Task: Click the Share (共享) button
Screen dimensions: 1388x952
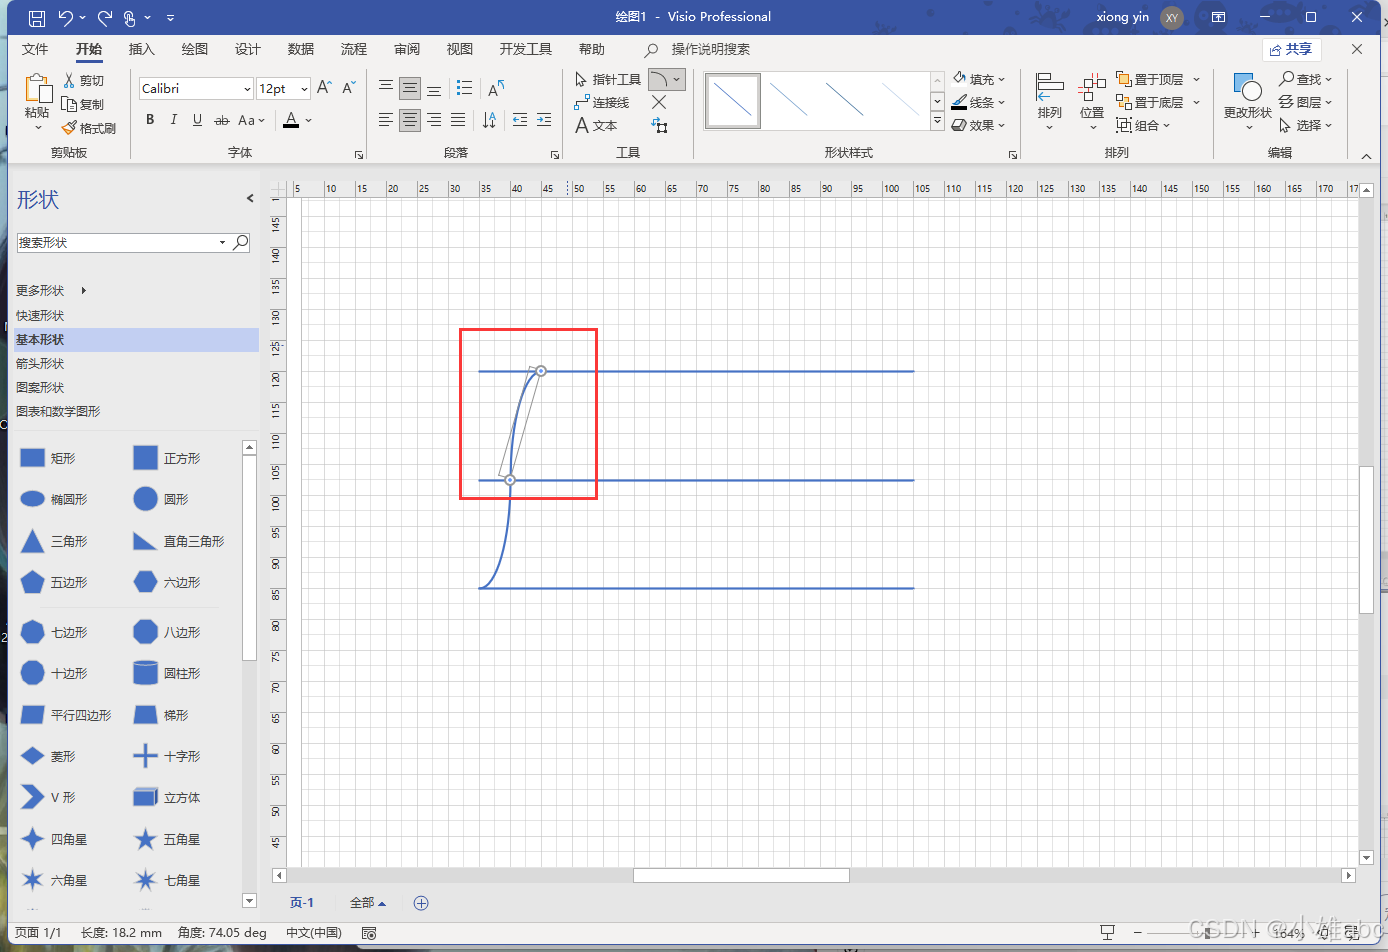Action: (1291, 49)
